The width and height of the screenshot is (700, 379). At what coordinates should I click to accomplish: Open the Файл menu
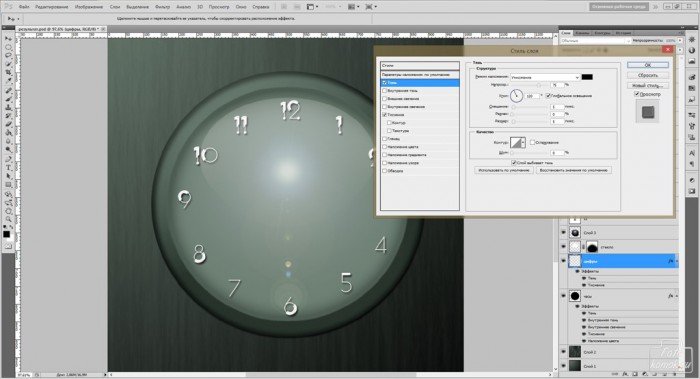pyautogui.click(x=24, y=7)
